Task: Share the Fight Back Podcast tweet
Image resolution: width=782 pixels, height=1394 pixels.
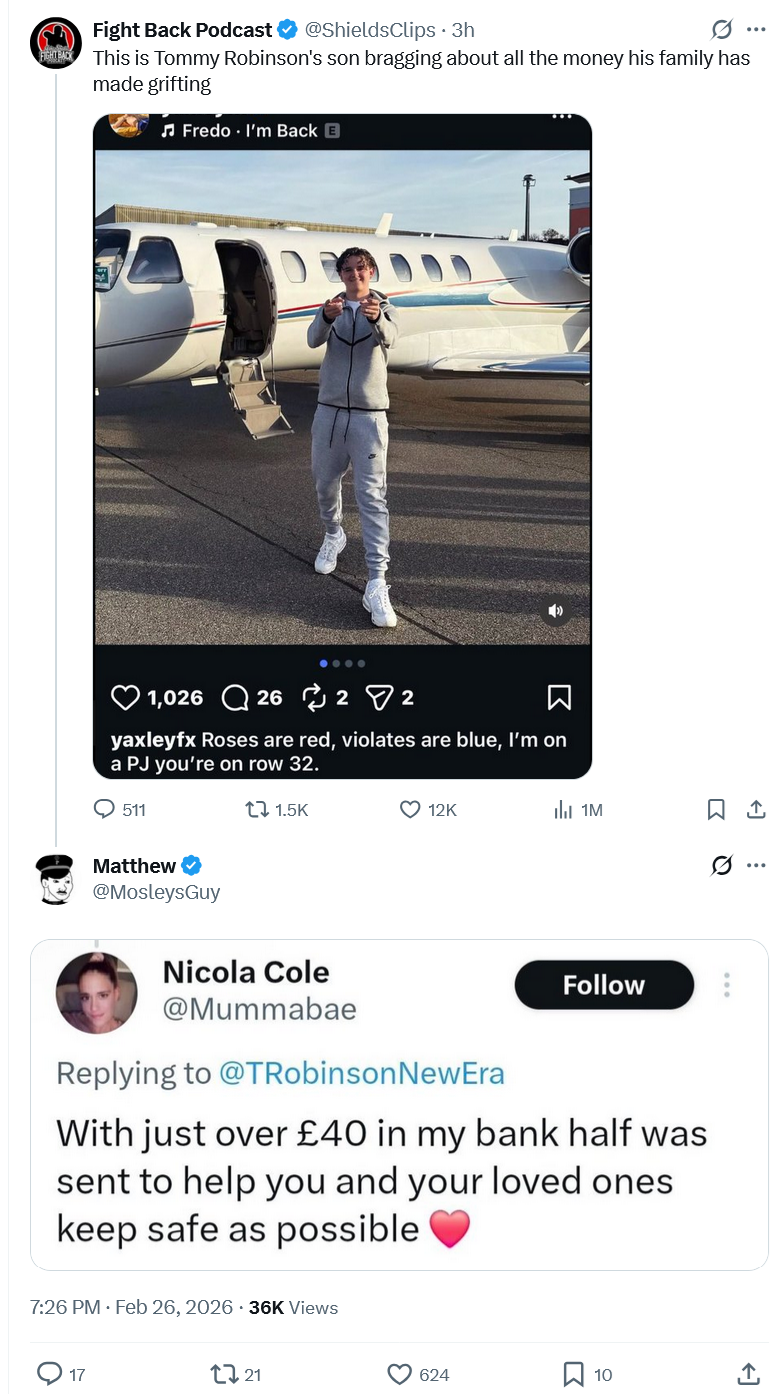Action: [757, 809]
